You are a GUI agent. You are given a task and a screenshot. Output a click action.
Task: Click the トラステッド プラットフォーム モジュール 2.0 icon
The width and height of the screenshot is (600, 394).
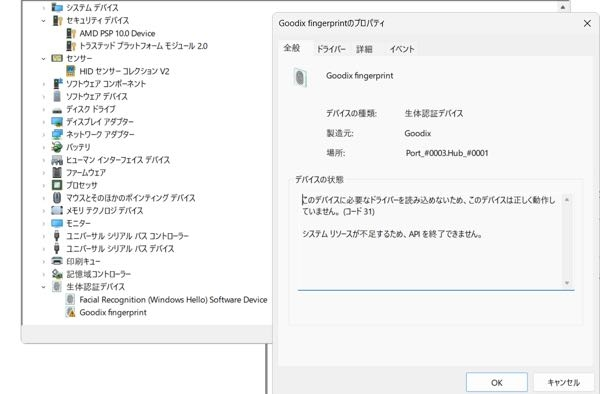click(x=71, y=46)
